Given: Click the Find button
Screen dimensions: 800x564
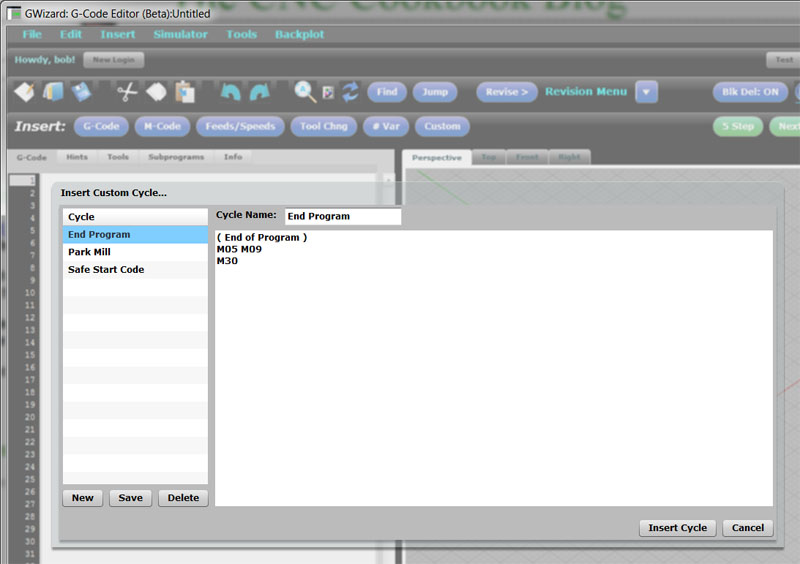Looking at the screenshot, I should coord(387,92).
